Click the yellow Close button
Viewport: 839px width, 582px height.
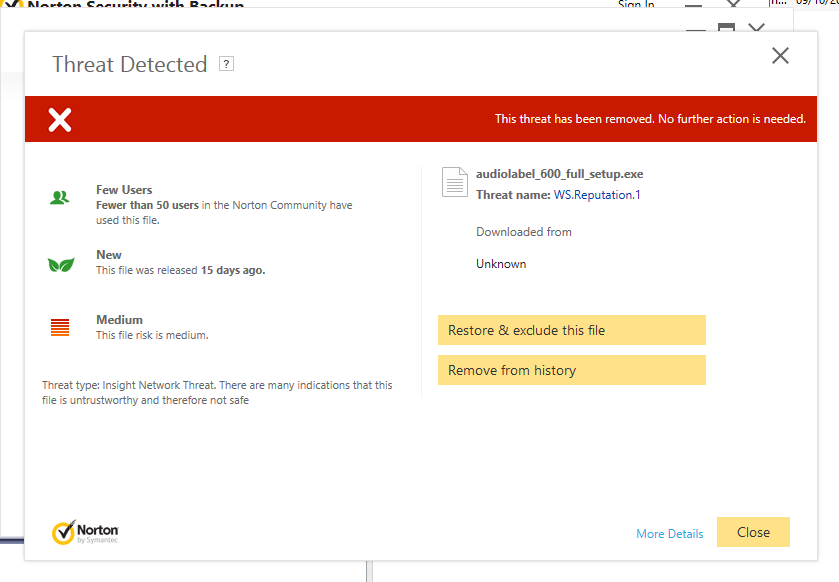[753, 532]
